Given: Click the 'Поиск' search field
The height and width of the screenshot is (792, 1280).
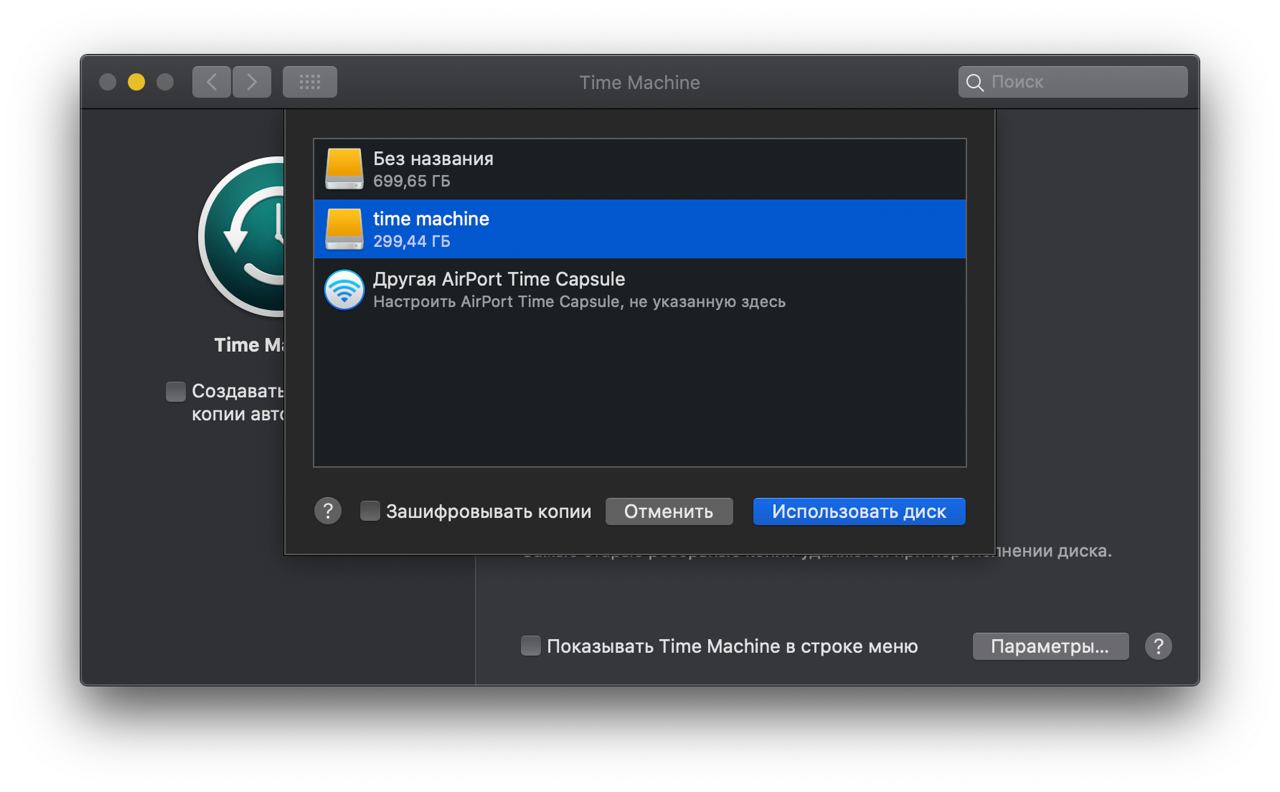Looking at the screenshot, I should coord(1073,82).
